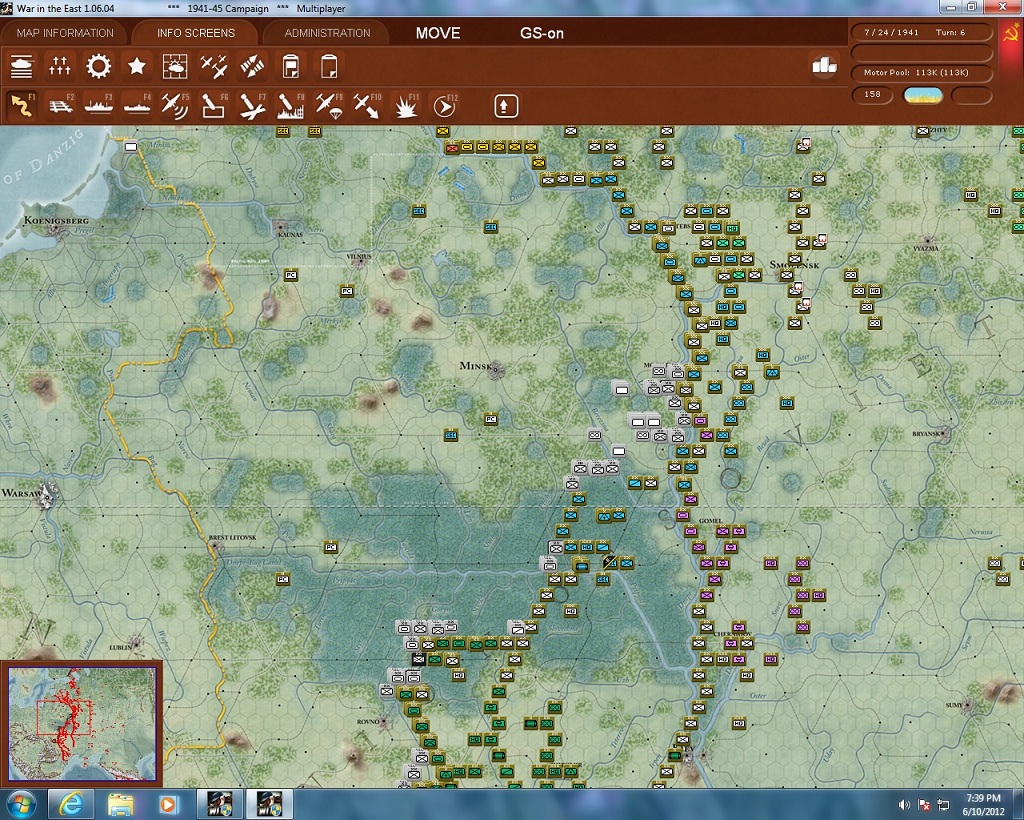Select Move mode F1 icon

tap(22, 106)
